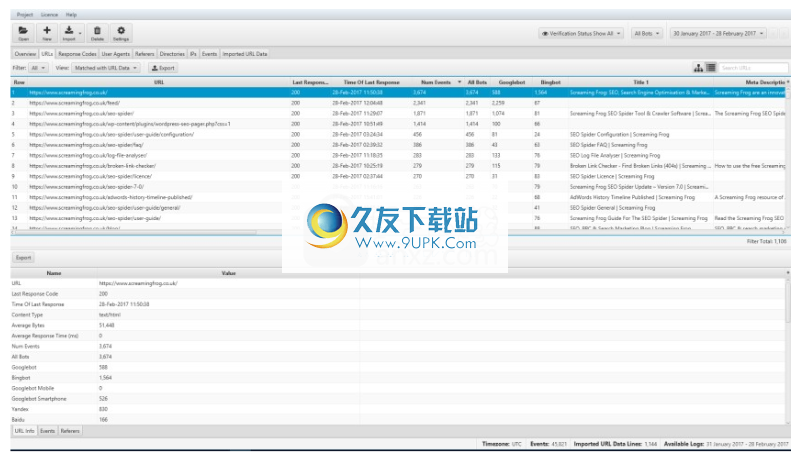Open the Verification Status Show All dropdown
The image size is (791, 453).
[x=581, y=33]
